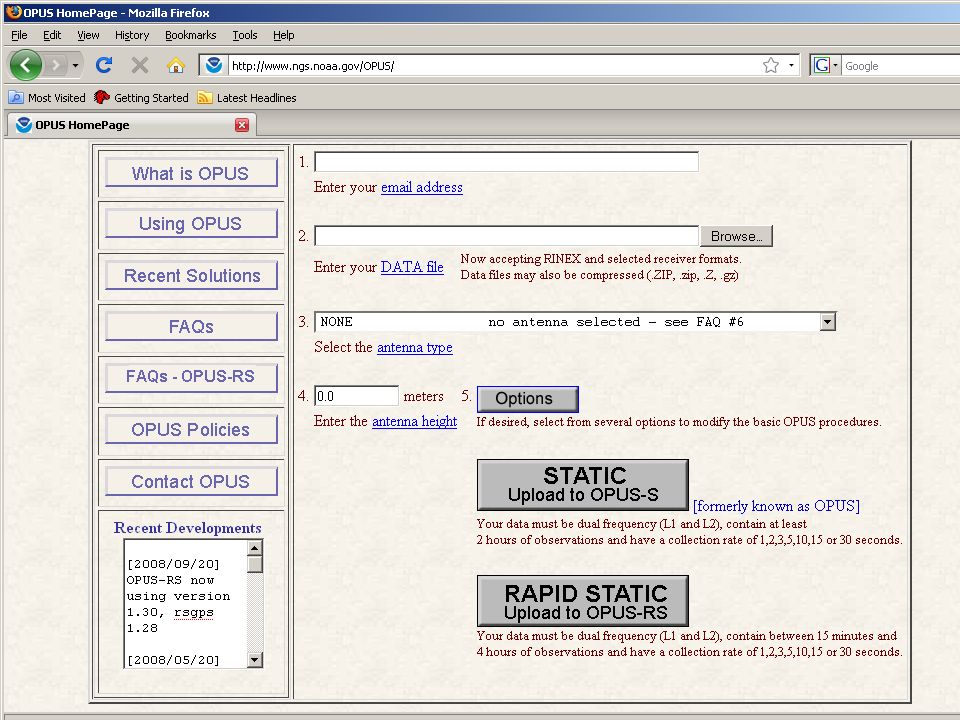
Task: Open the address bar history dropdown
Action: 791,66
